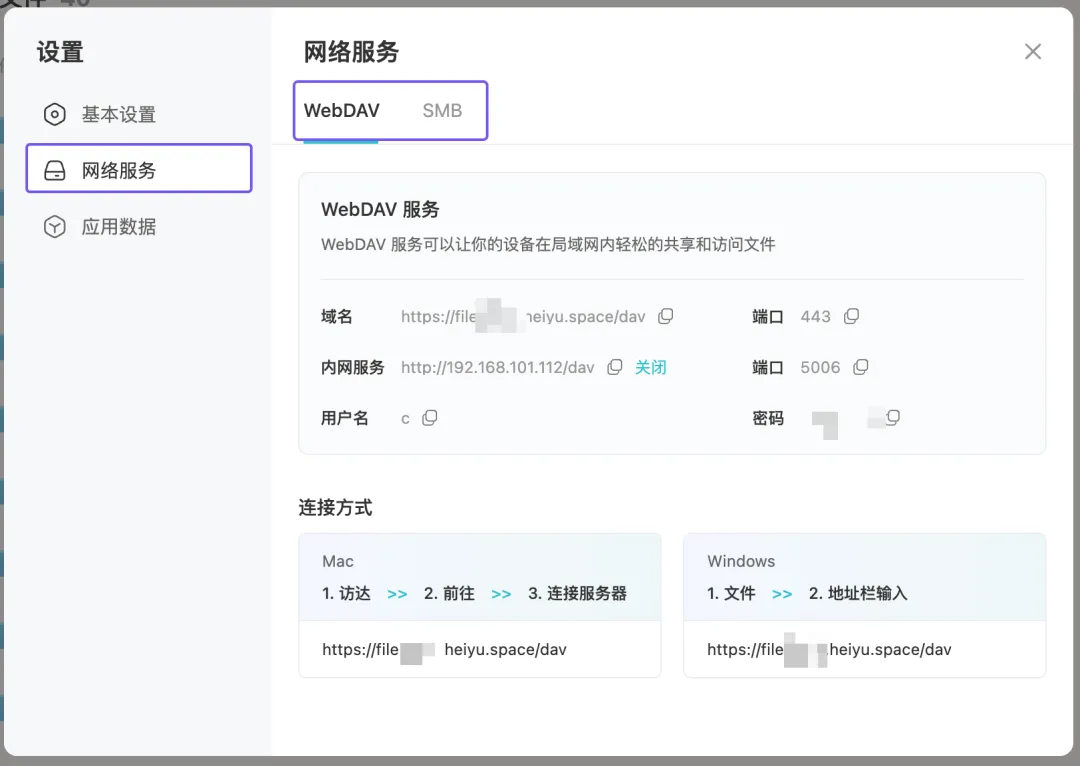Click Mac step 3. 连接服务器
Image resolution: width=1080 pixels, height=766 pixels.
577,593
